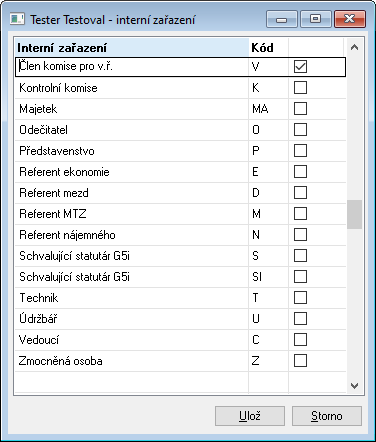Select the Zmocněná osoba row
376x442 pixels.
[x=180, y=361]
